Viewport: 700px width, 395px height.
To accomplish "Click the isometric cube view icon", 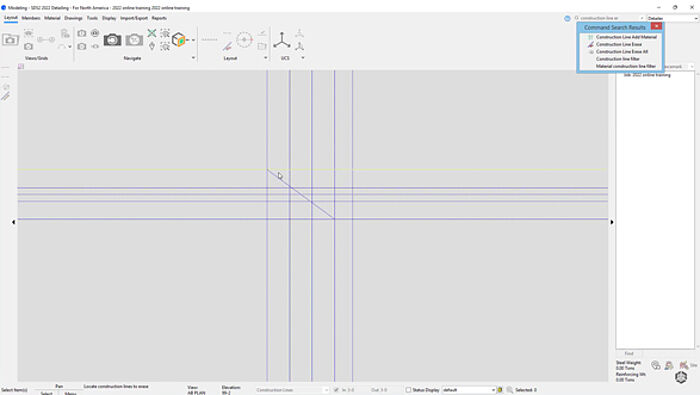I will click(x=179, y=40).
